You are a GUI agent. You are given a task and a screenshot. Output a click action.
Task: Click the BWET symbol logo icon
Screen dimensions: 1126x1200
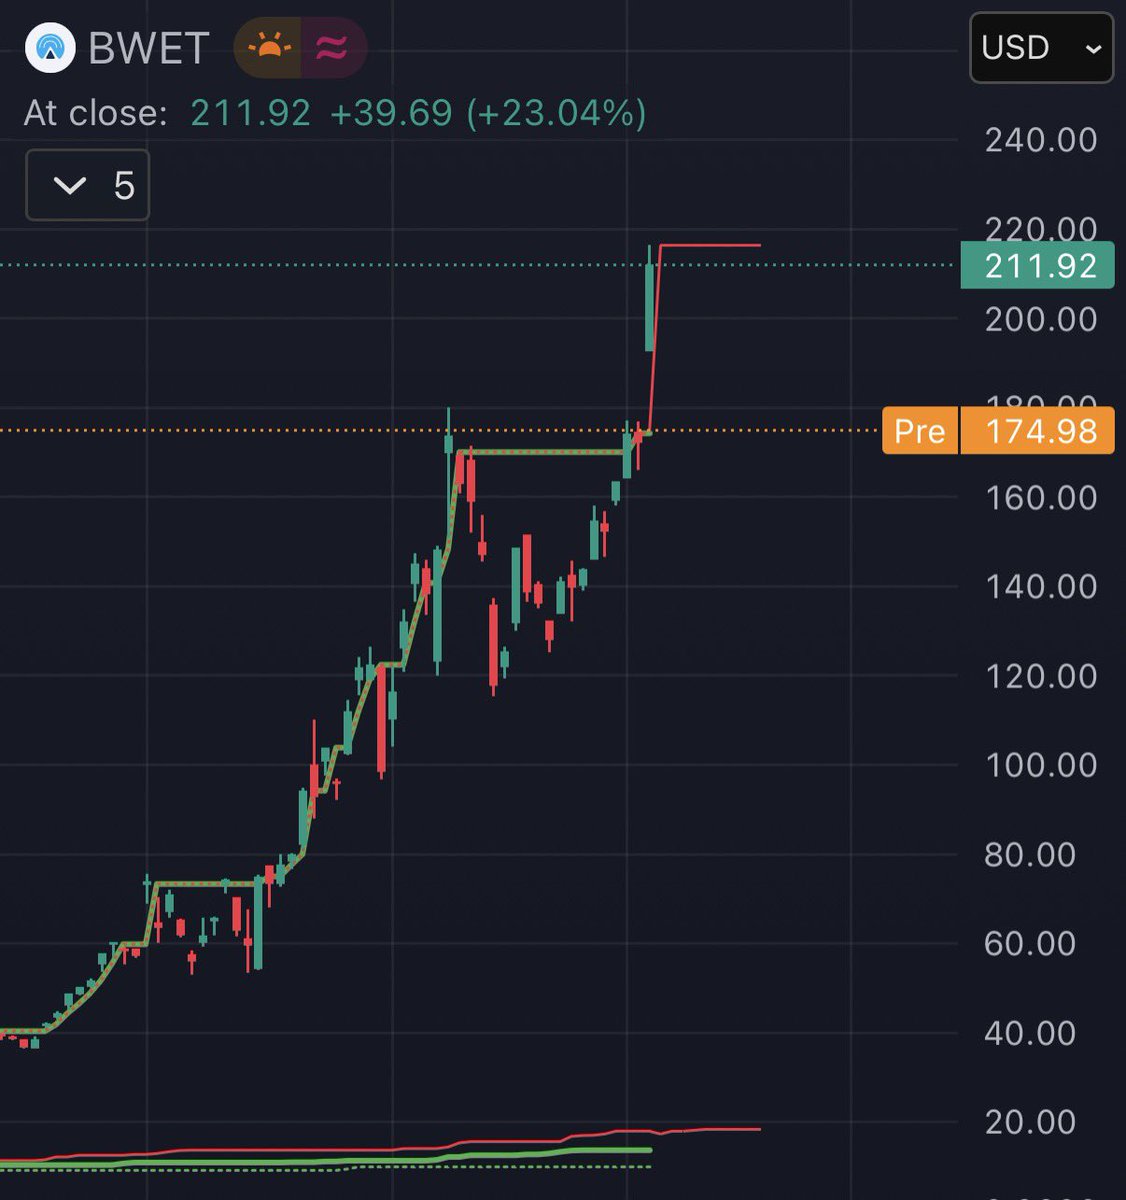[x=50, y=48]
